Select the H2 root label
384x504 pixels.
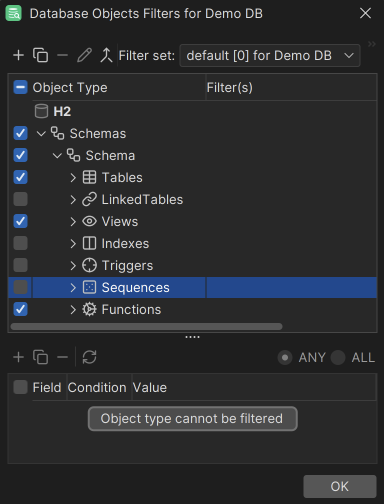[x=62, y=111]
